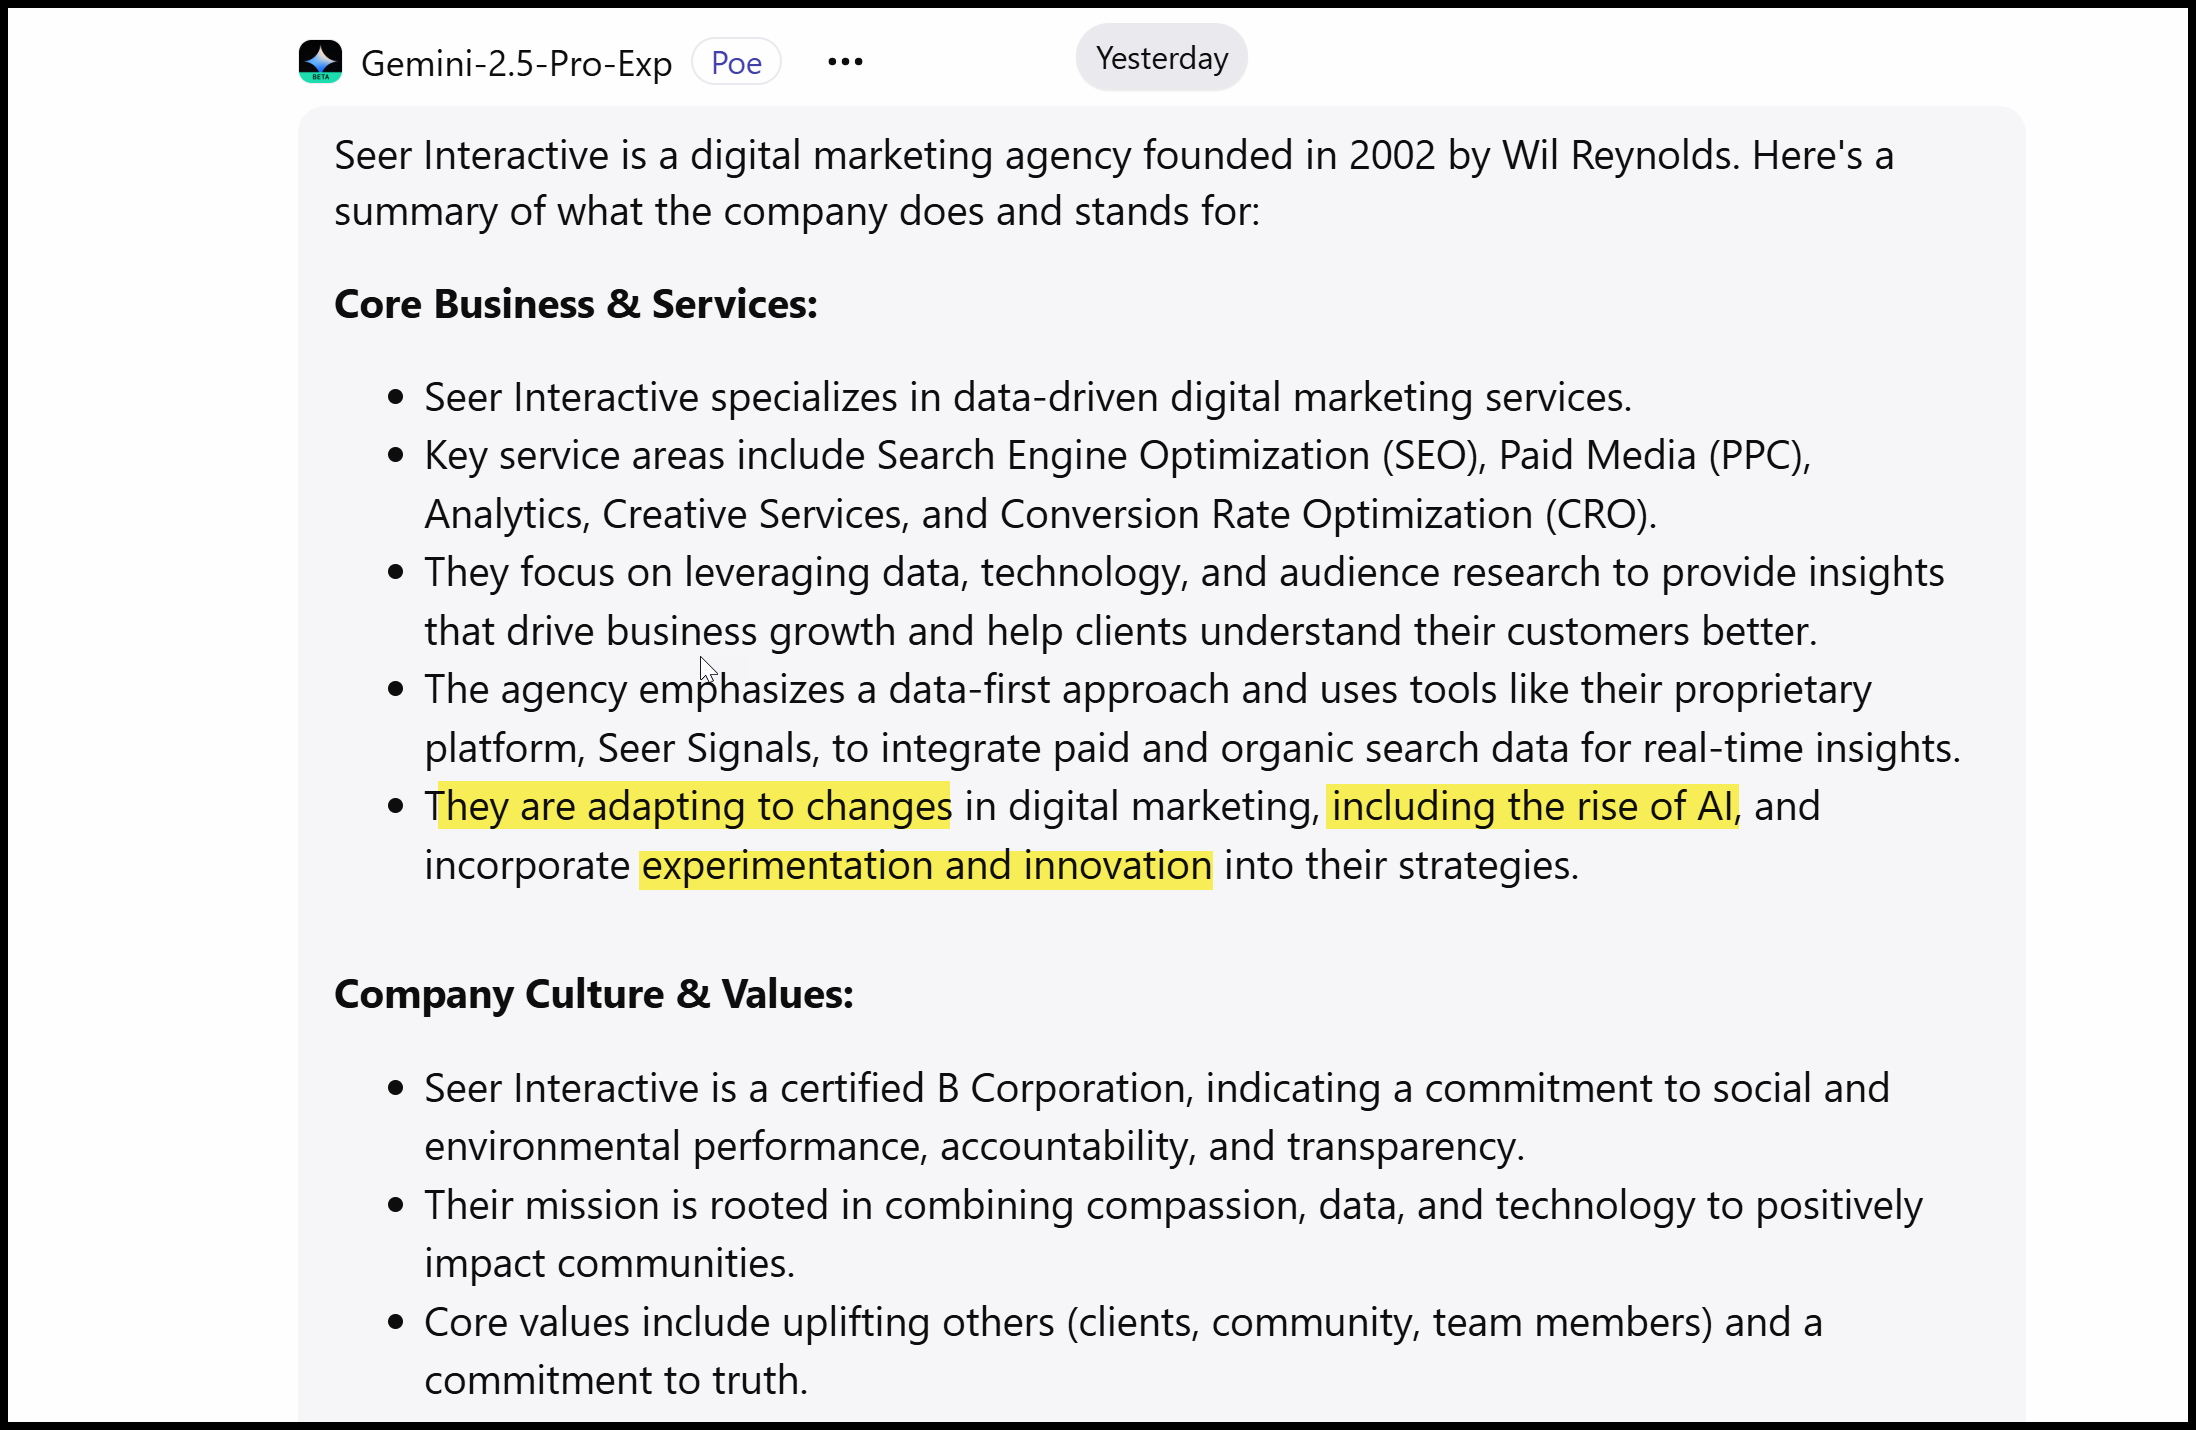Click the "Company Culture & Values:" heading

[594, 994]
